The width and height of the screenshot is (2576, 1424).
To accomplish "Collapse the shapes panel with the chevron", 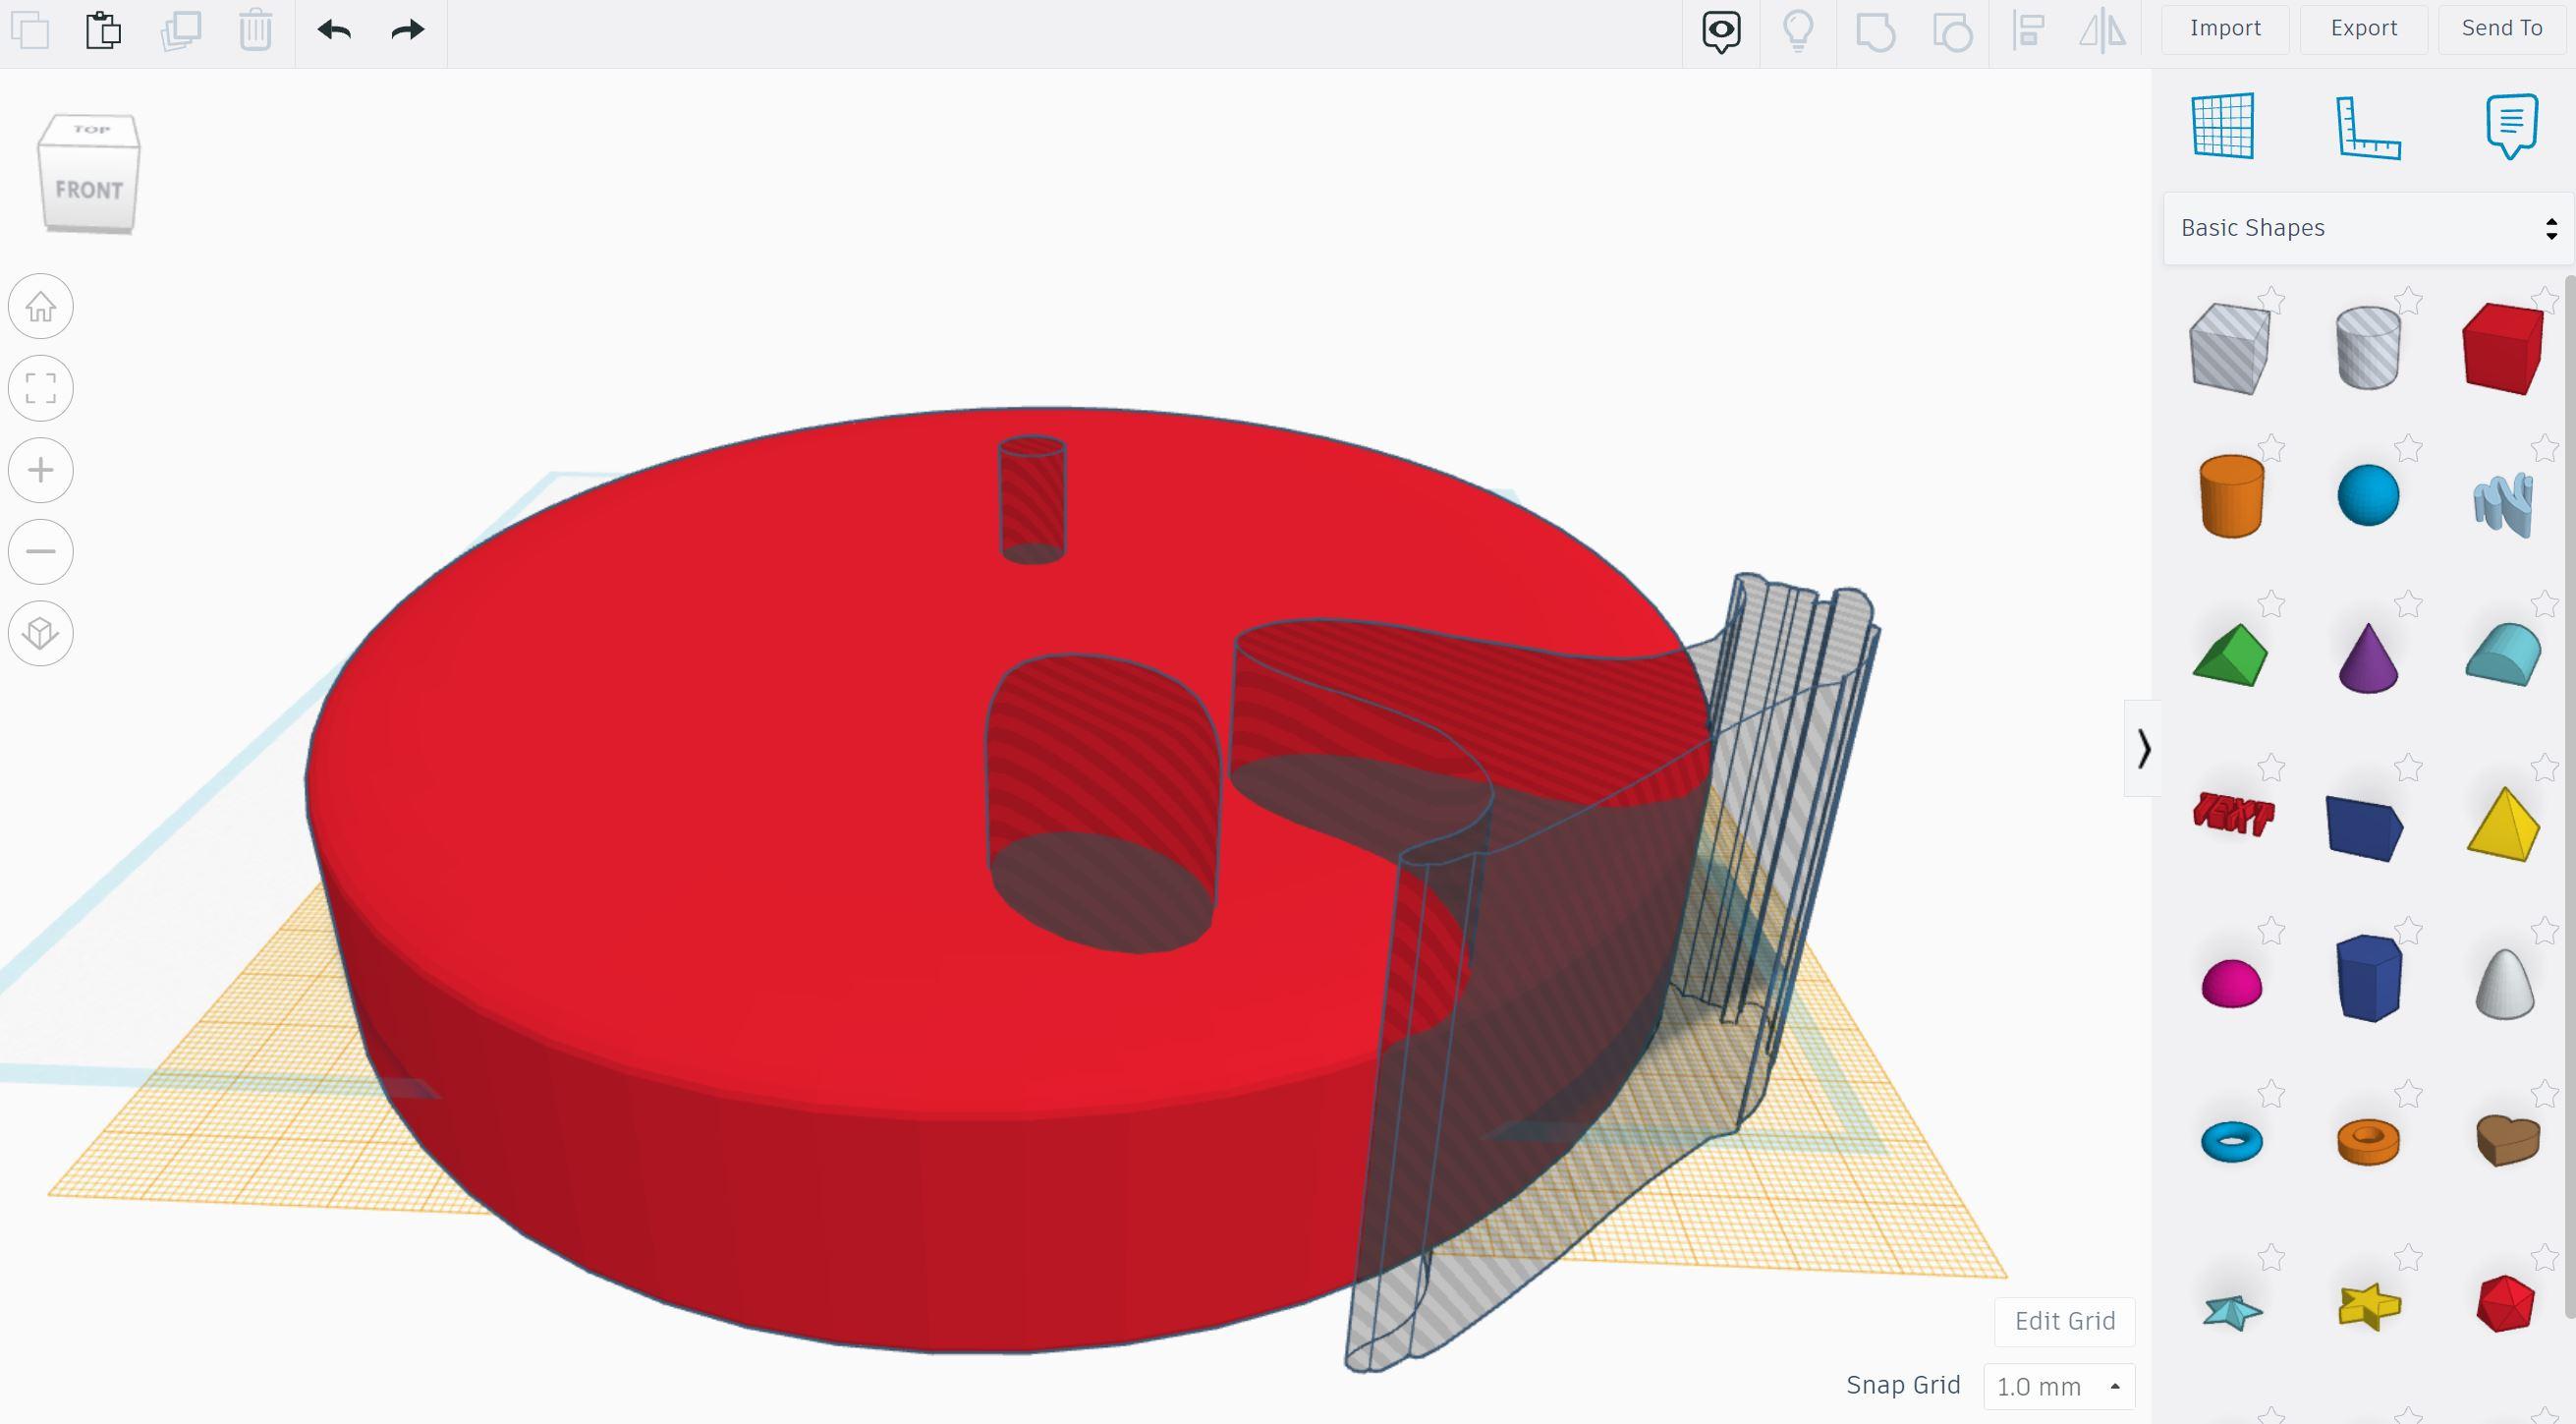I will pos(2143,749).
